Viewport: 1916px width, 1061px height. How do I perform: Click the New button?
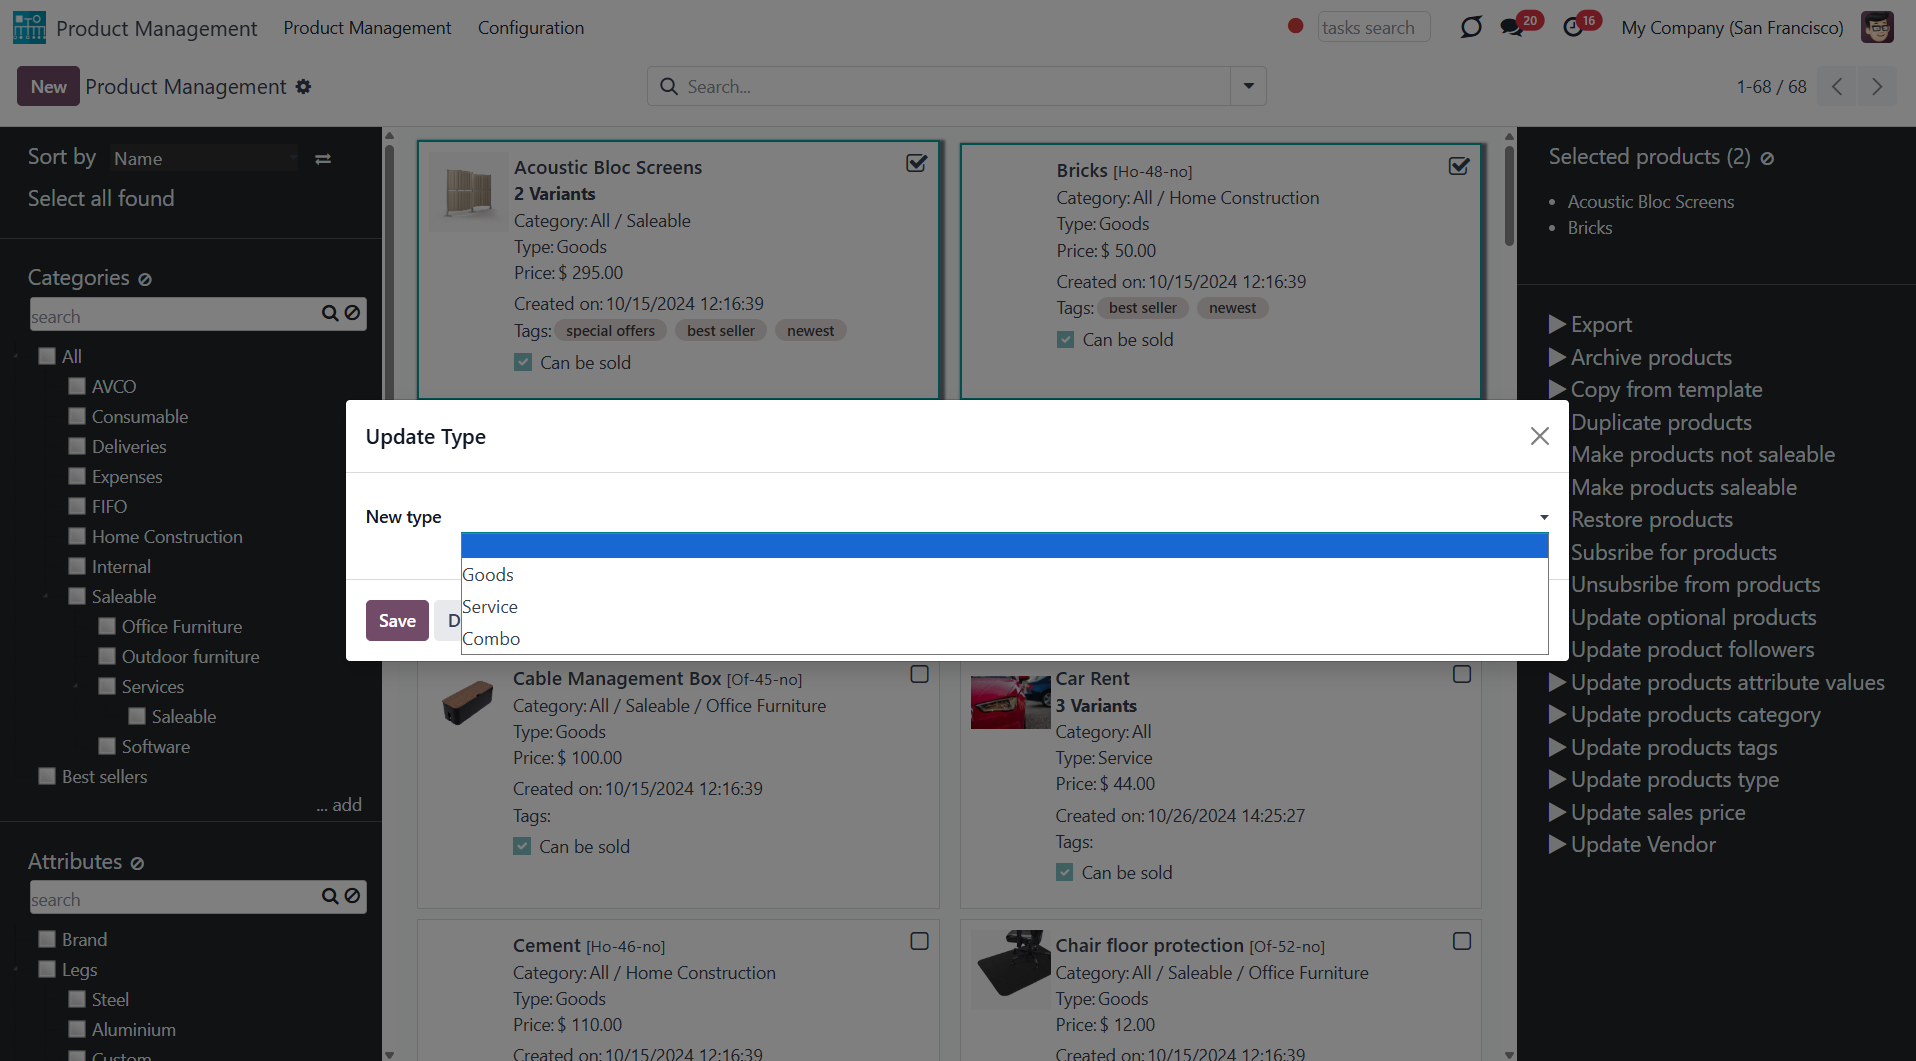coord(48,87)
